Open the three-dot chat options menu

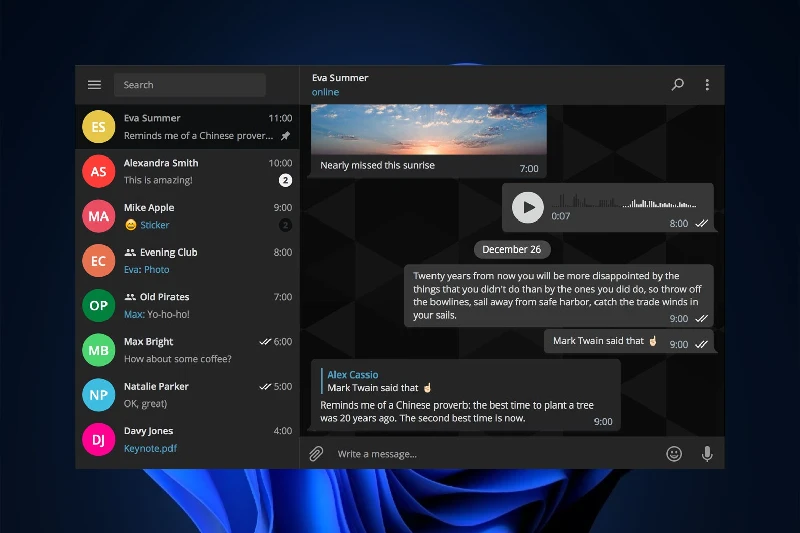pos(707,85)
